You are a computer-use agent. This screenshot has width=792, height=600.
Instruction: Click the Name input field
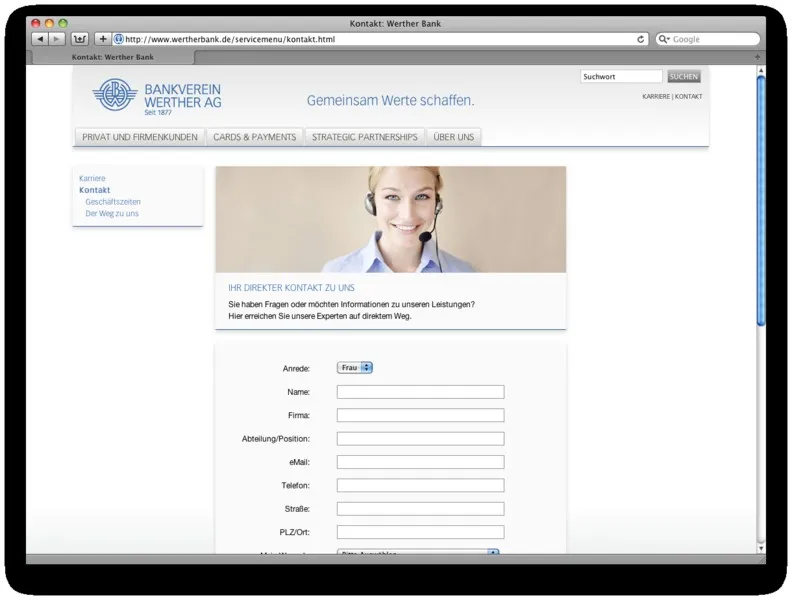[420, 392]
